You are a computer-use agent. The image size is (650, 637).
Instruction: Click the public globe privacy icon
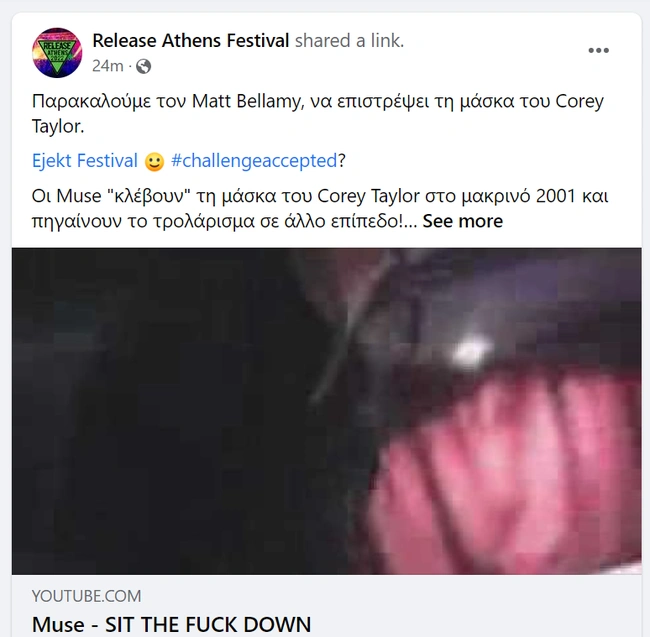point(143,66)
